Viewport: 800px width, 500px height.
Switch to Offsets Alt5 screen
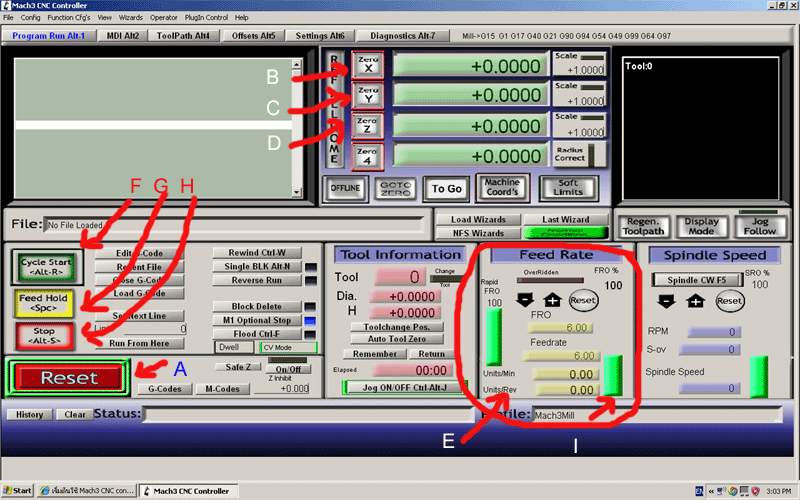(254, 36)
